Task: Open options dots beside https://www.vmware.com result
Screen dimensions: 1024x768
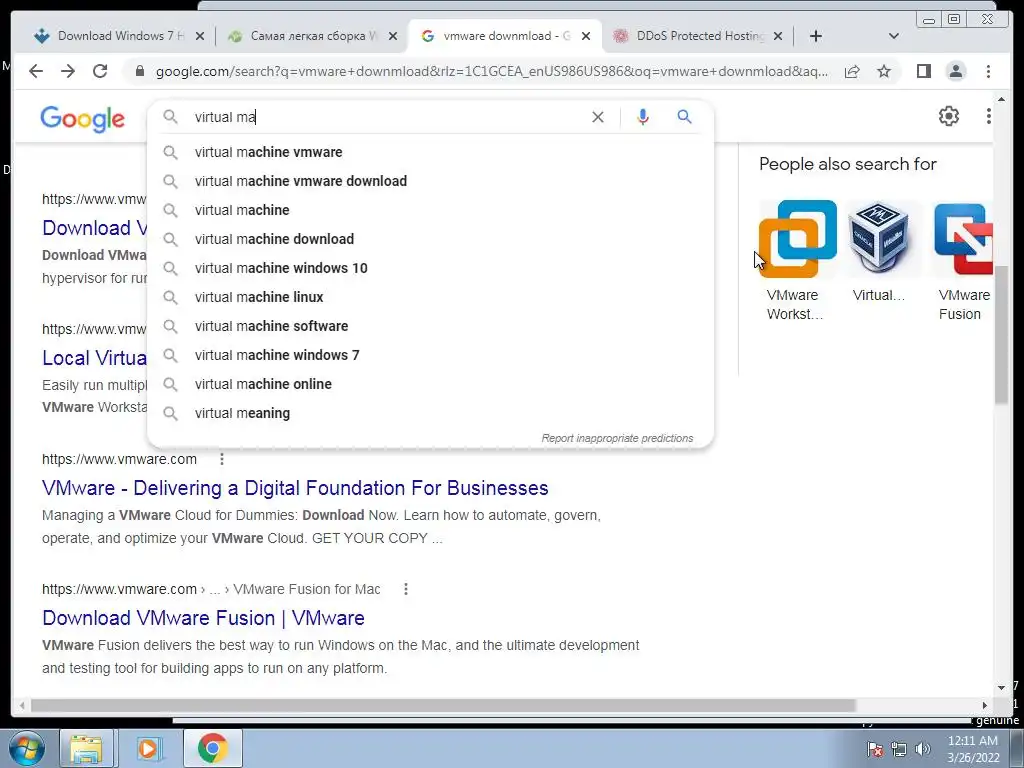Action: pos(222,459)
